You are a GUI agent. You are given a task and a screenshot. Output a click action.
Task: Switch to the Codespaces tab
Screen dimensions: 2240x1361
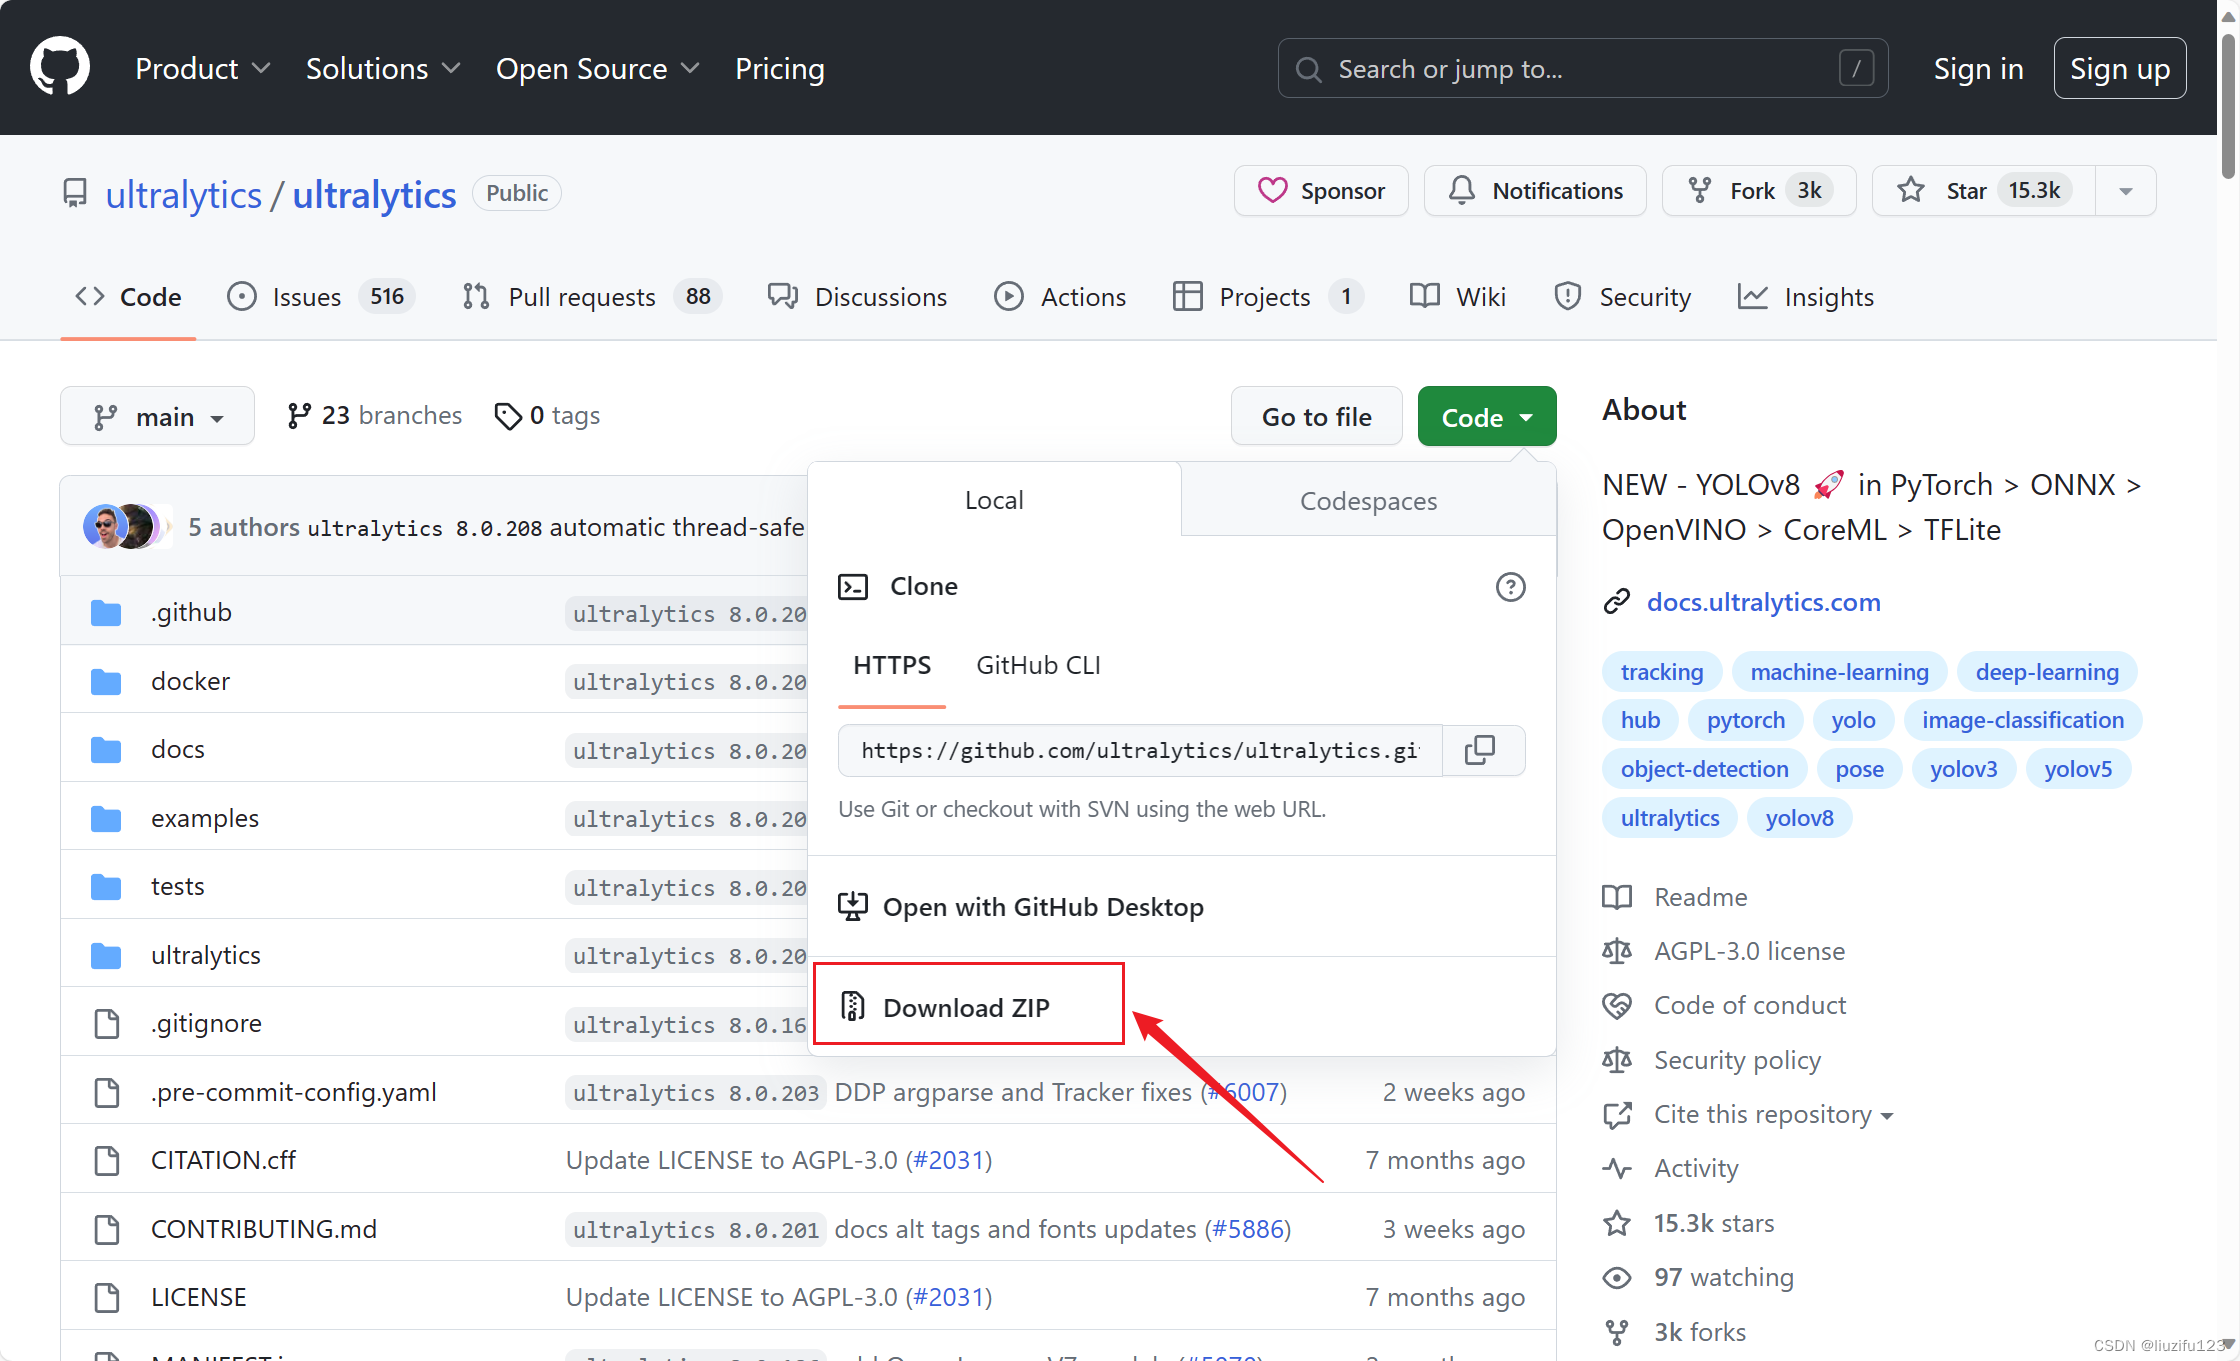pyautogui.click(x=1368, y=501)
